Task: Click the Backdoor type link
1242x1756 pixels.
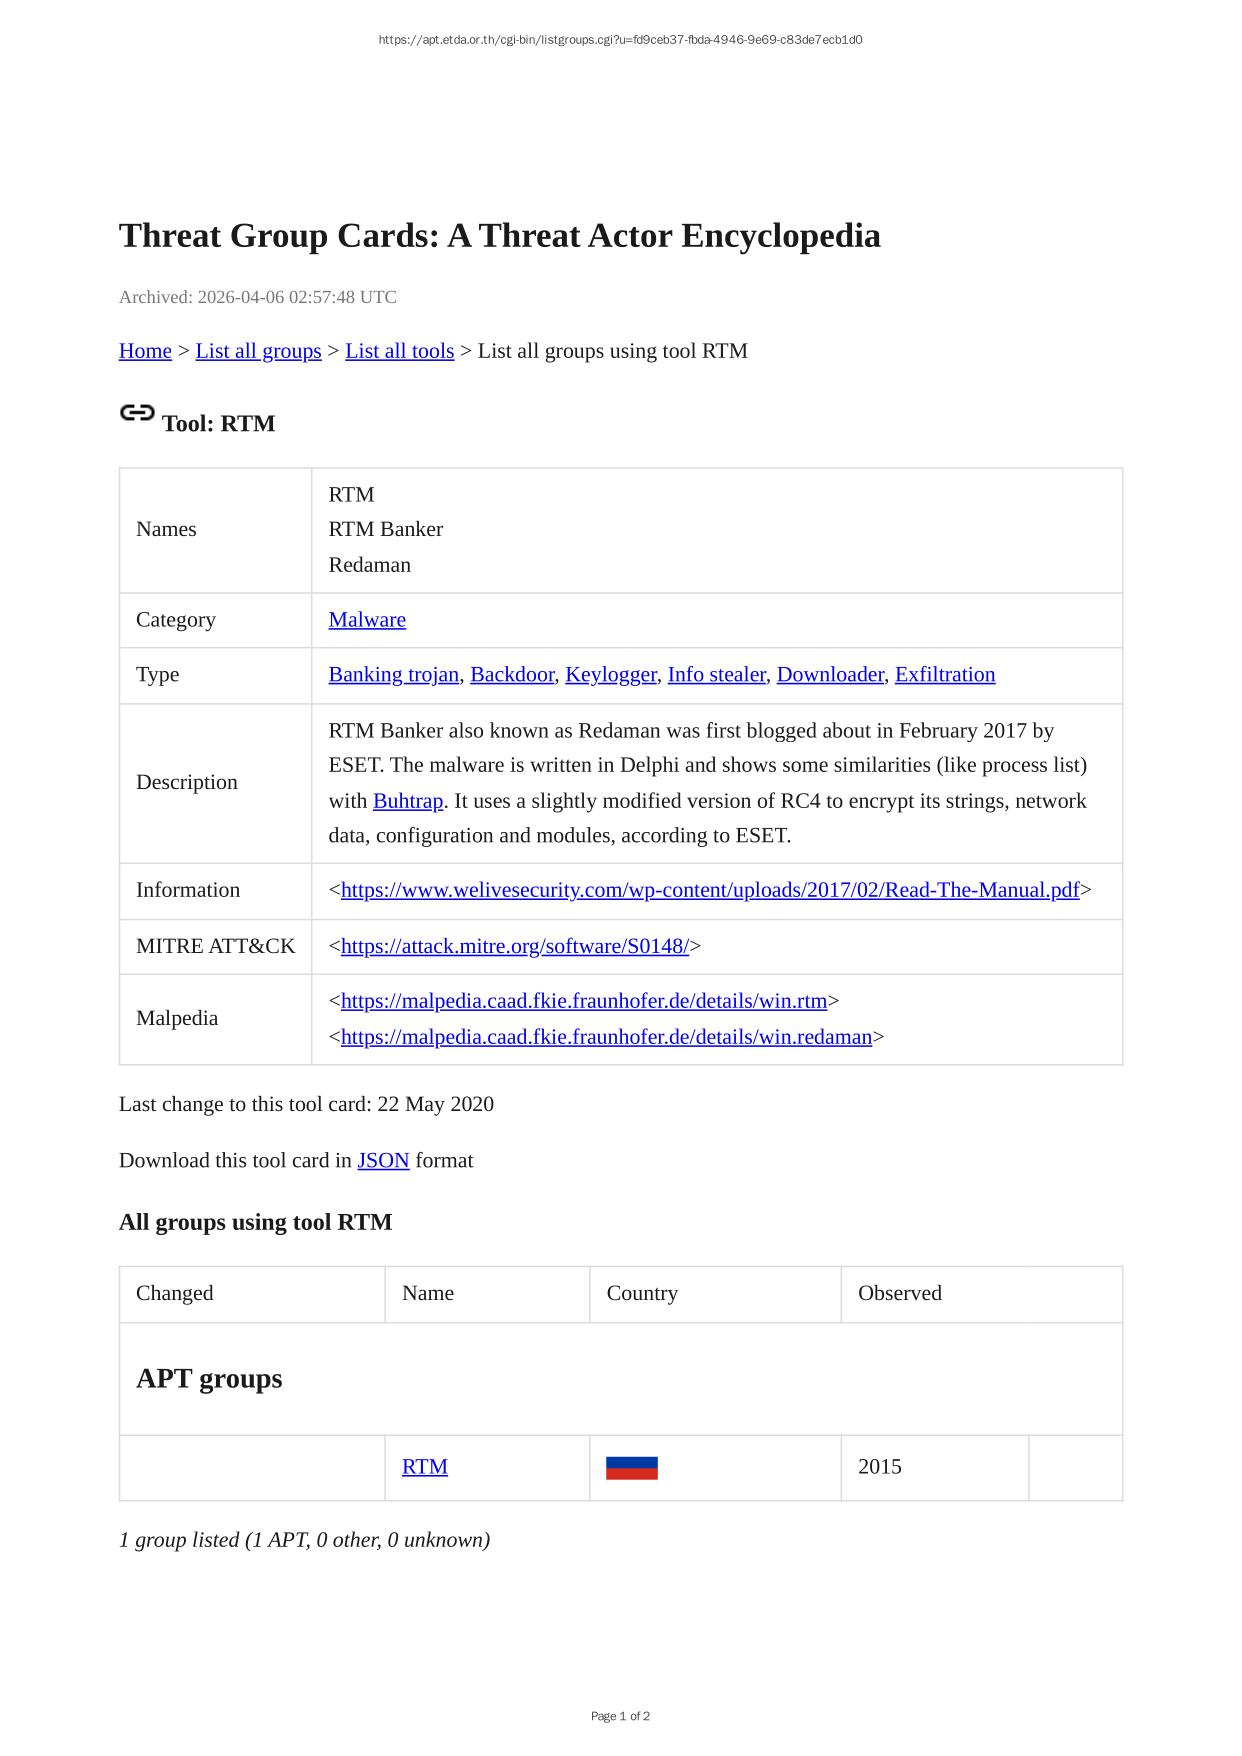Action: (512, 675)
